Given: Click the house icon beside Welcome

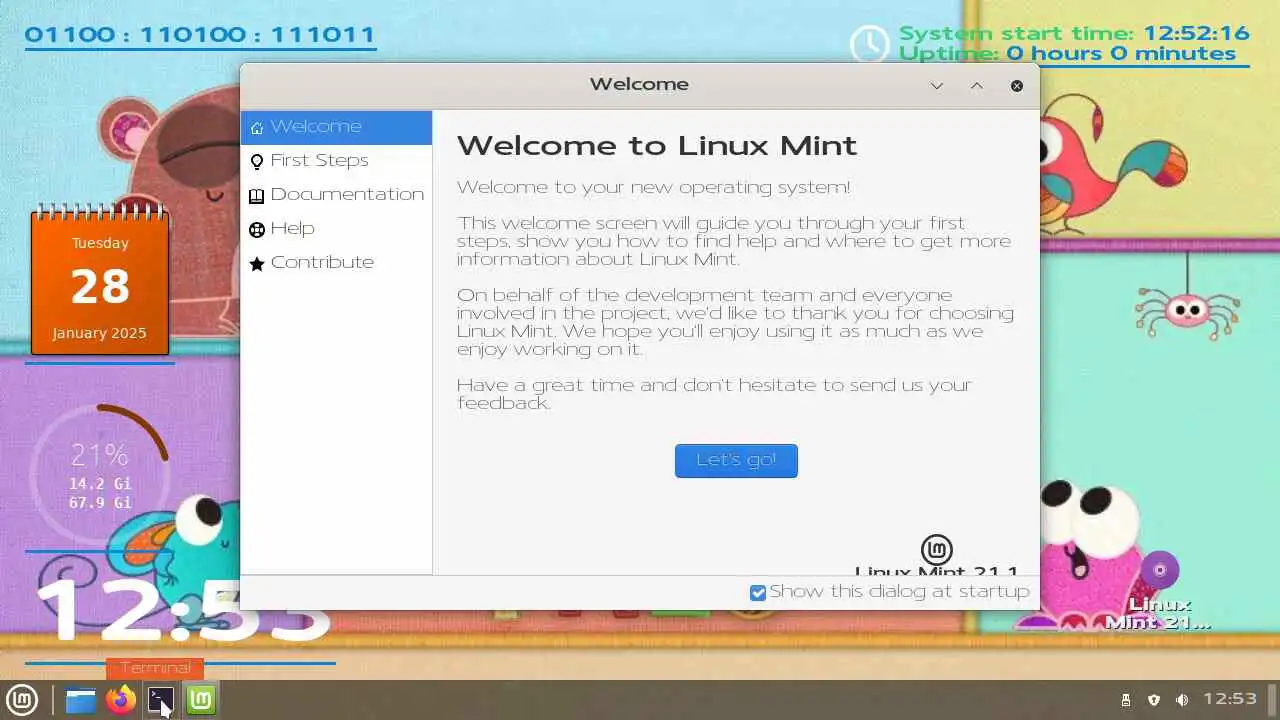Looking at the screenshot, I should pos(257,127).
